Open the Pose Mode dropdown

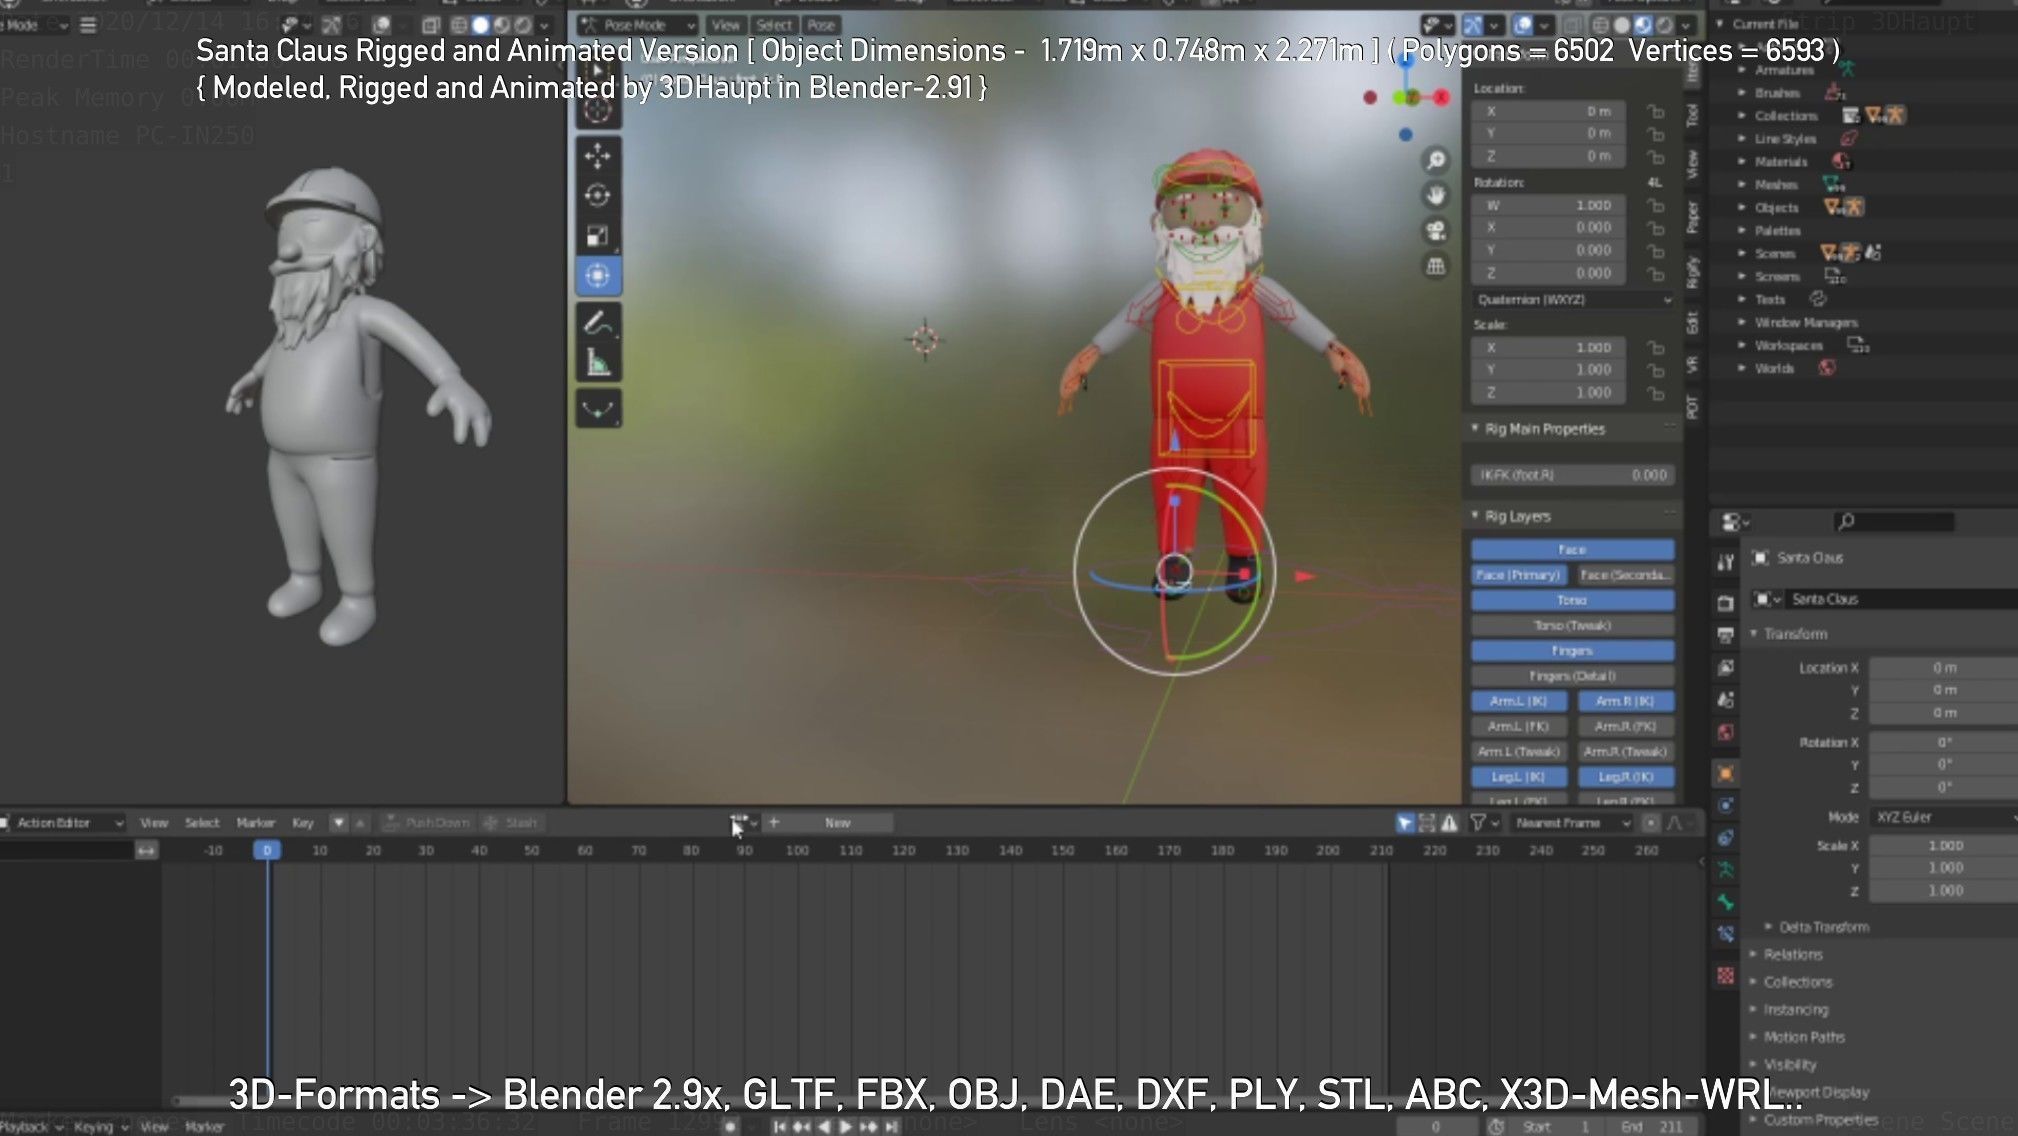639,25
